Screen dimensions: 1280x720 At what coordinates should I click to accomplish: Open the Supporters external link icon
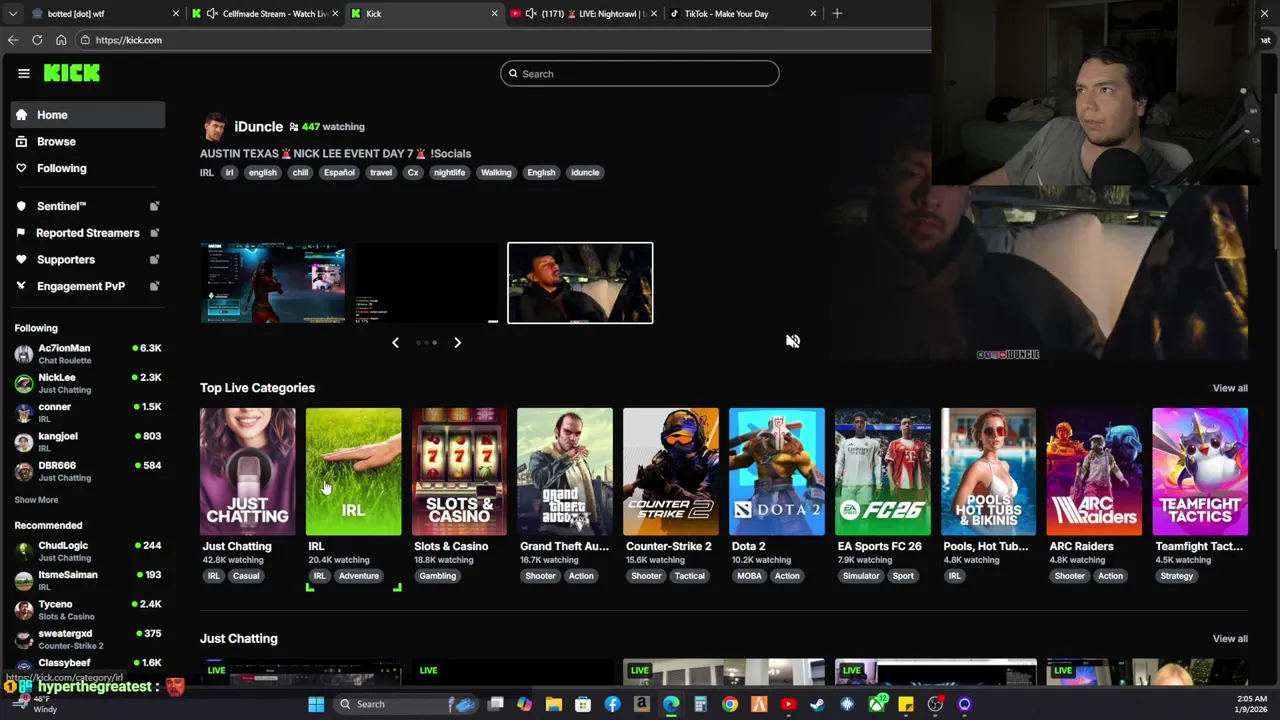tap(154, 260)
